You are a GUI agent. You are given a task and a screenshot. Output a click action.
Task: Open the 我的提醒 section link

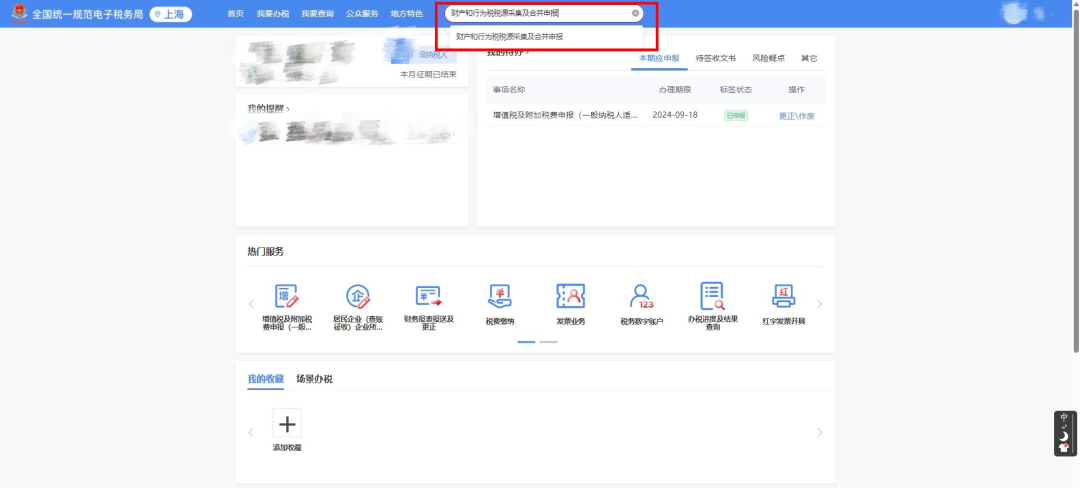click(268, 108)
